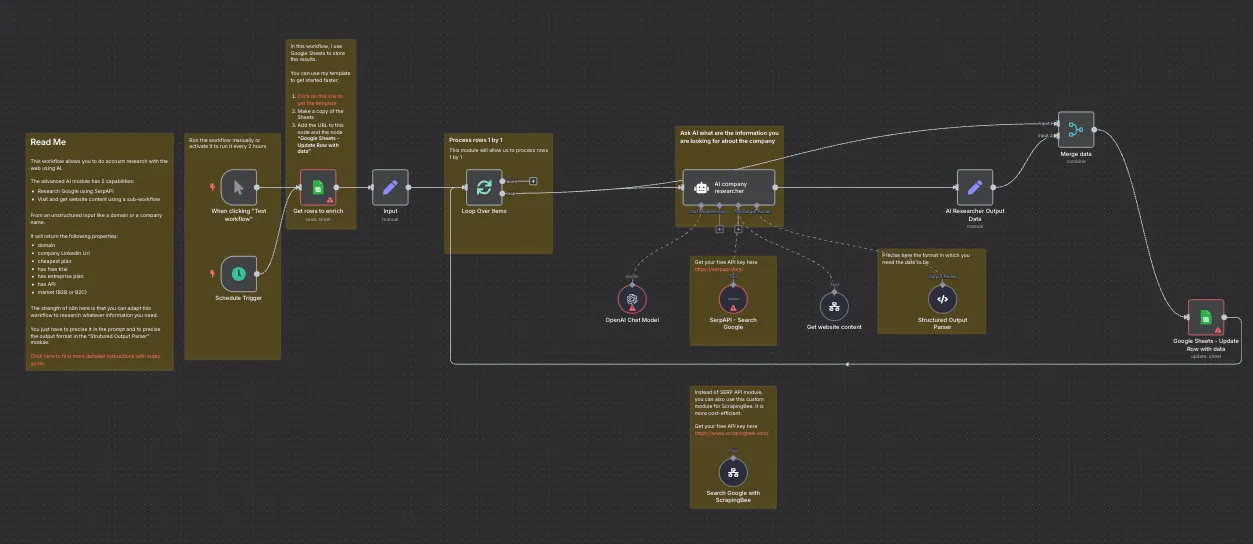This screenshot has width=1253, height=544.
Task: Click the 'OpenAI Chat Model' label
Action: click(632, 319)
